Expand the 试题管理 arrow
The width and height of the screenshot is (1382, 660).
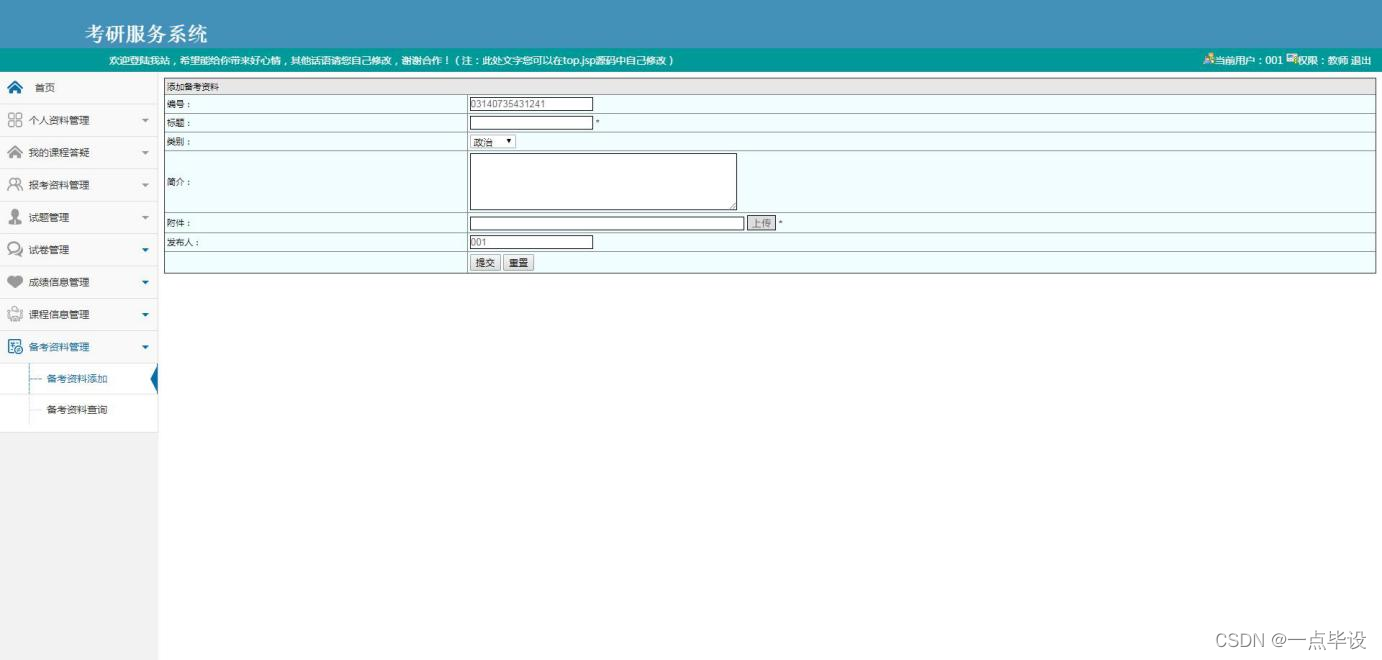click(x=145, y=218)
